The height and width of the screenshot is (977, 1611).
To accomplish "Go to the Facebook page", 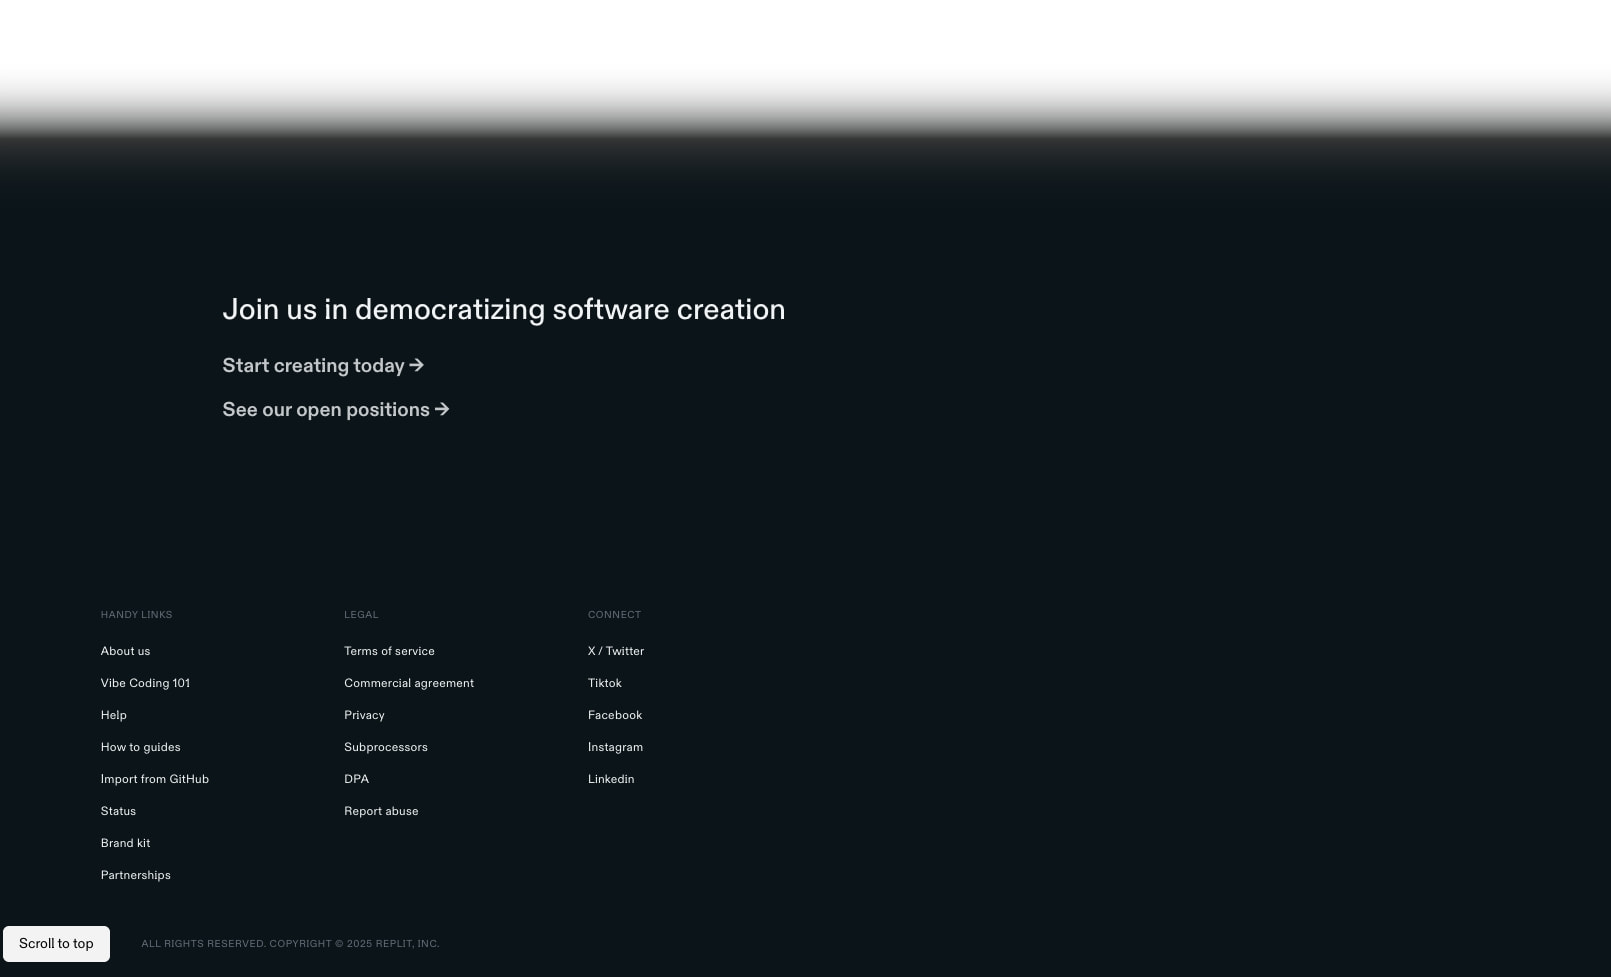I will [x=615, y=715].
